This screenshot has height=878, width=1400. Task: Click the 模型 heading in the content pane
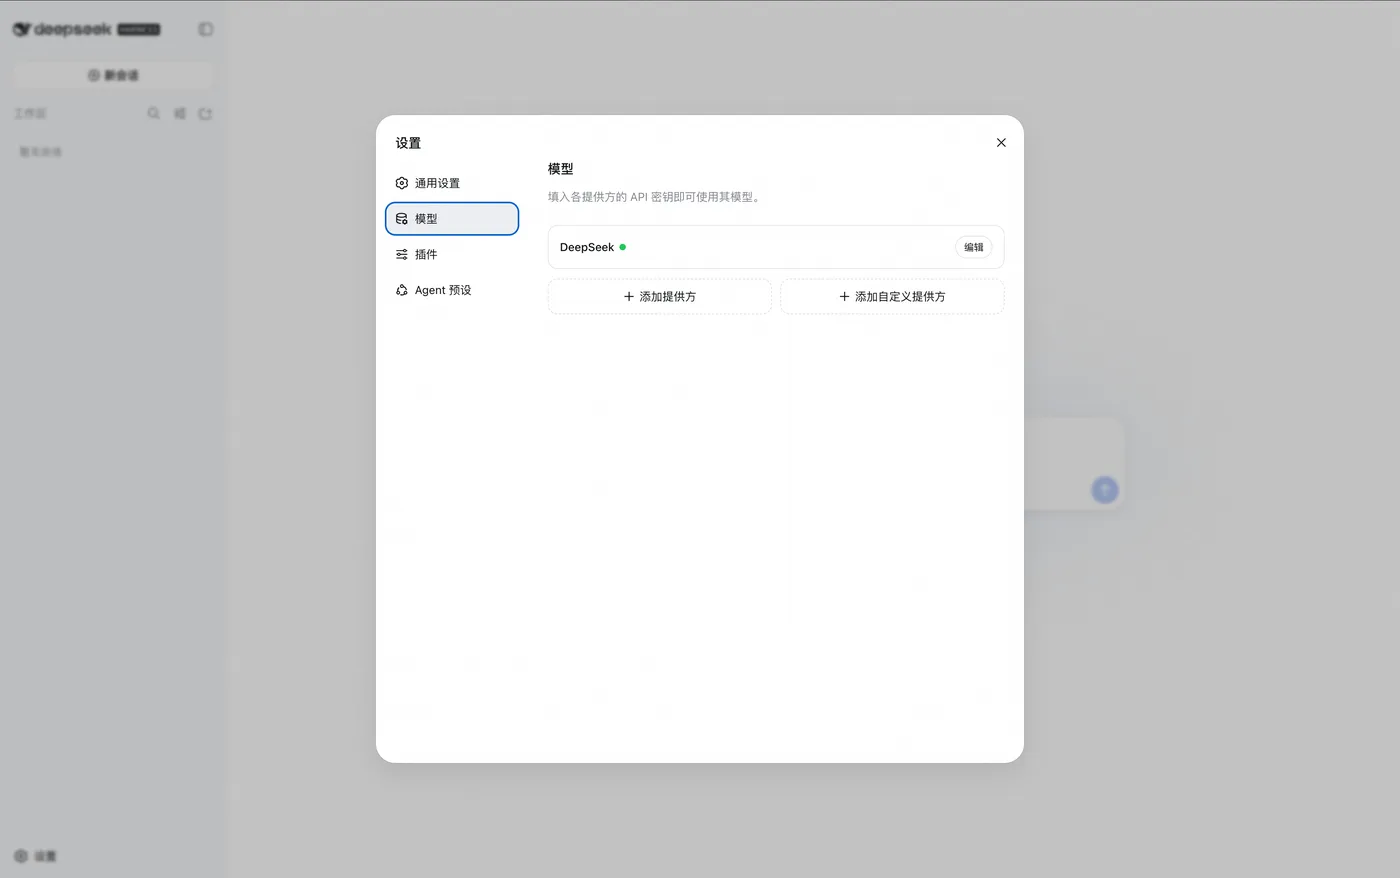coord(561,169)
